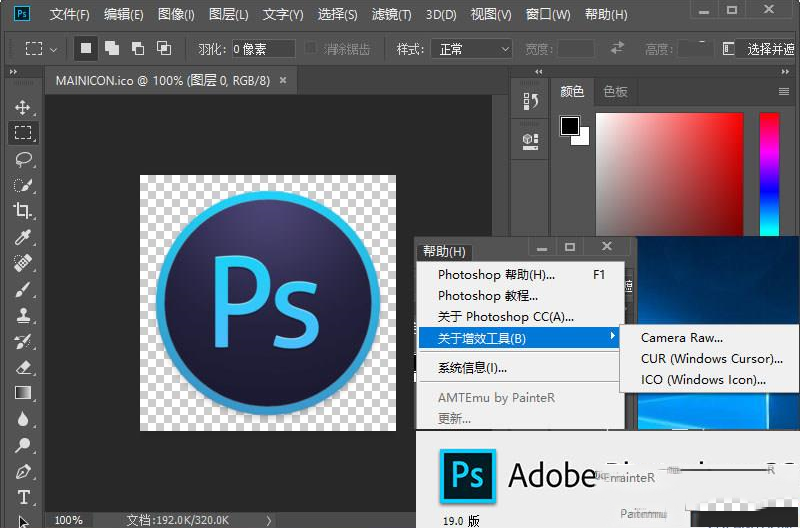Image resolution: width=800 pixels, height=528 pixels.
Task: Open the 窗口(W) menu
Action: 548,14
